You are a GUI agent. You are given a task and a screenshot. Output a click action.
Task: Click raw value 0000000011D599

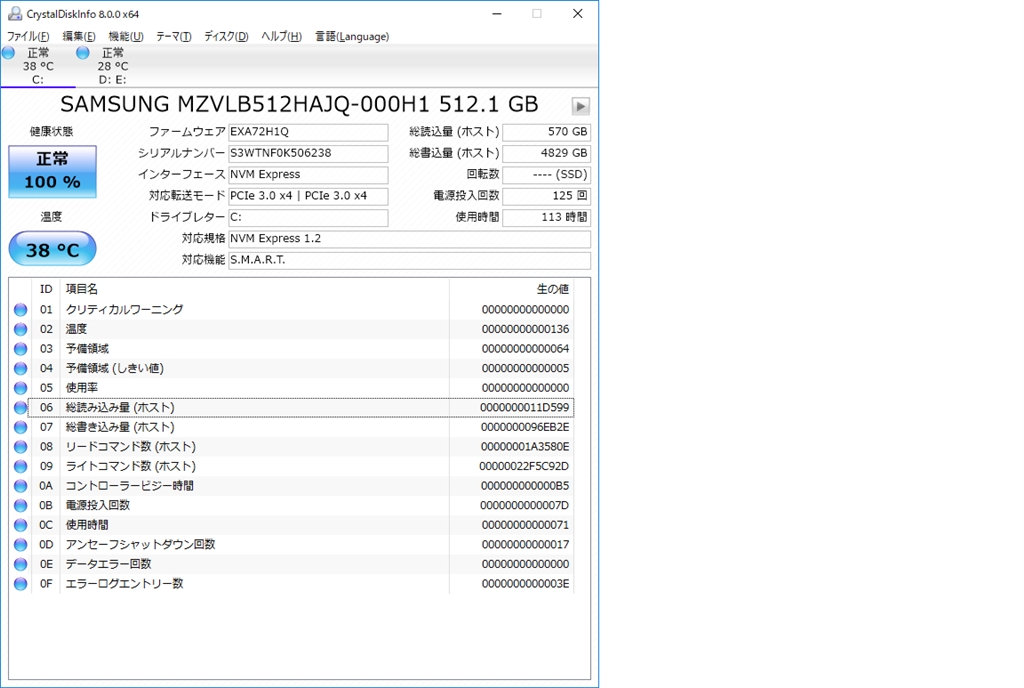[x=524, y=407]
